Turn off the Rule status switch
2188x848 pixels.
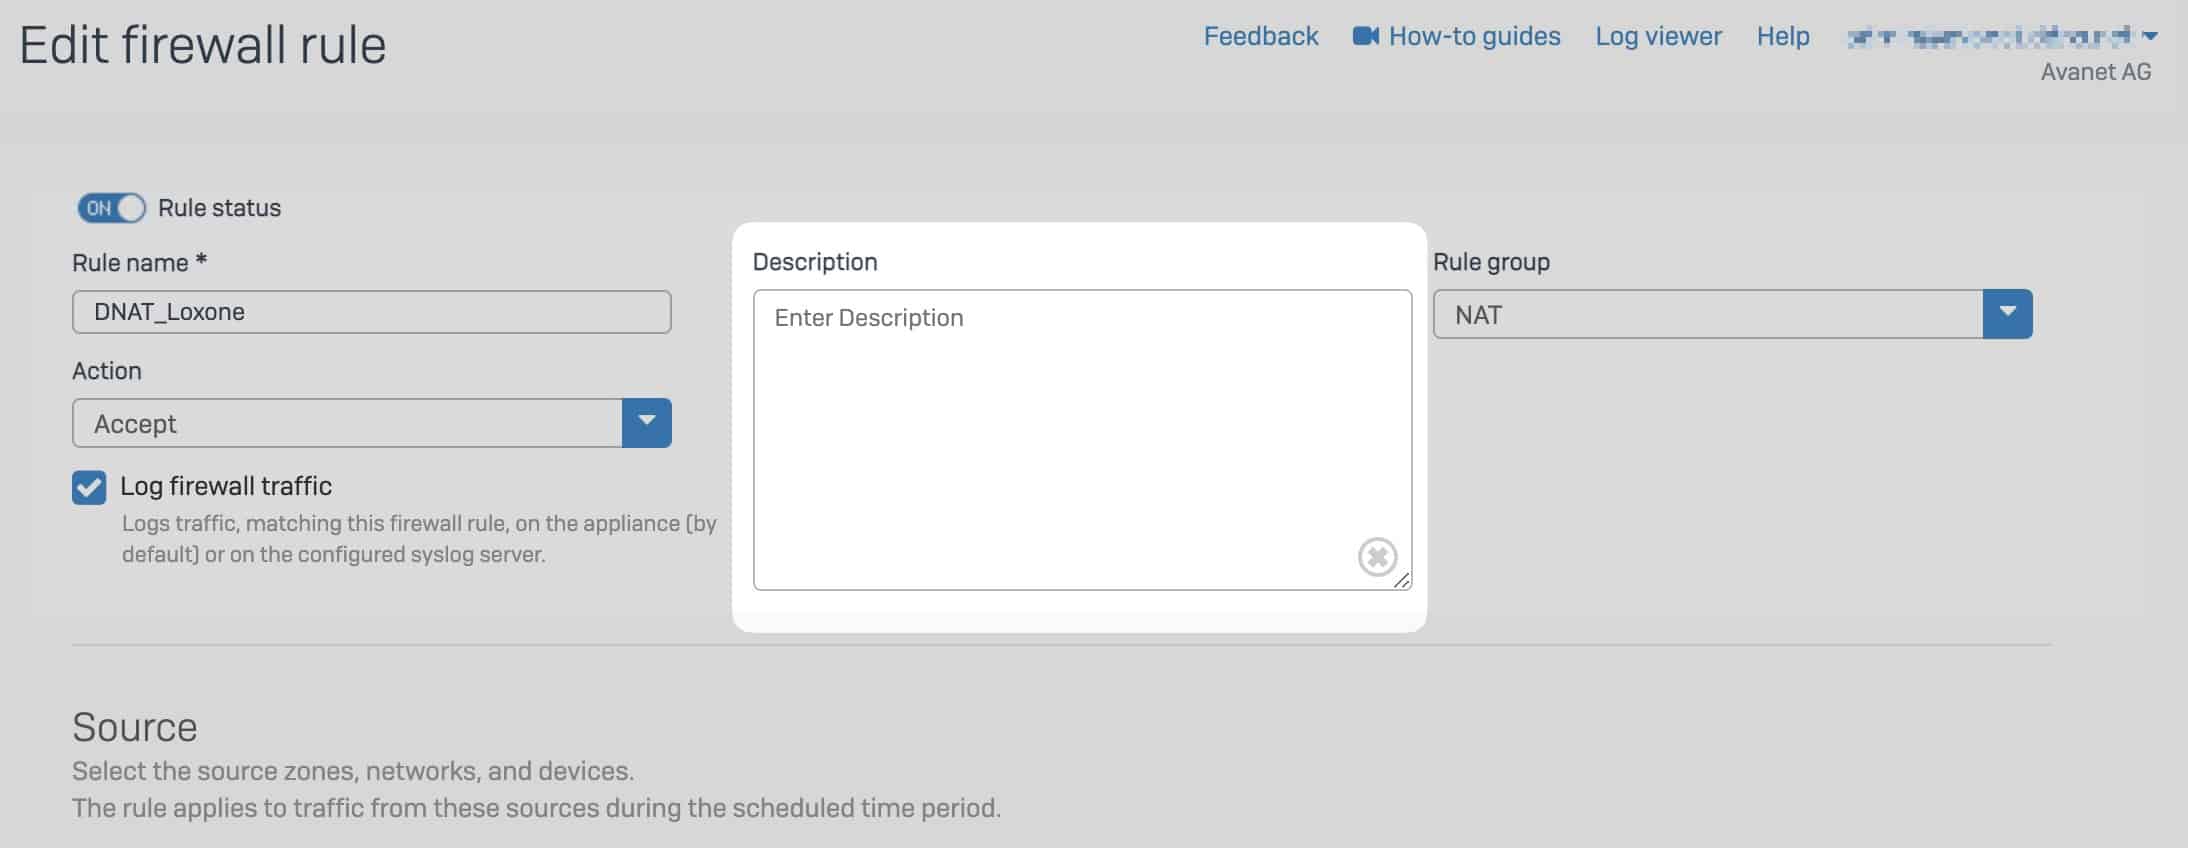pyautogui.click(x=111, y=208)
